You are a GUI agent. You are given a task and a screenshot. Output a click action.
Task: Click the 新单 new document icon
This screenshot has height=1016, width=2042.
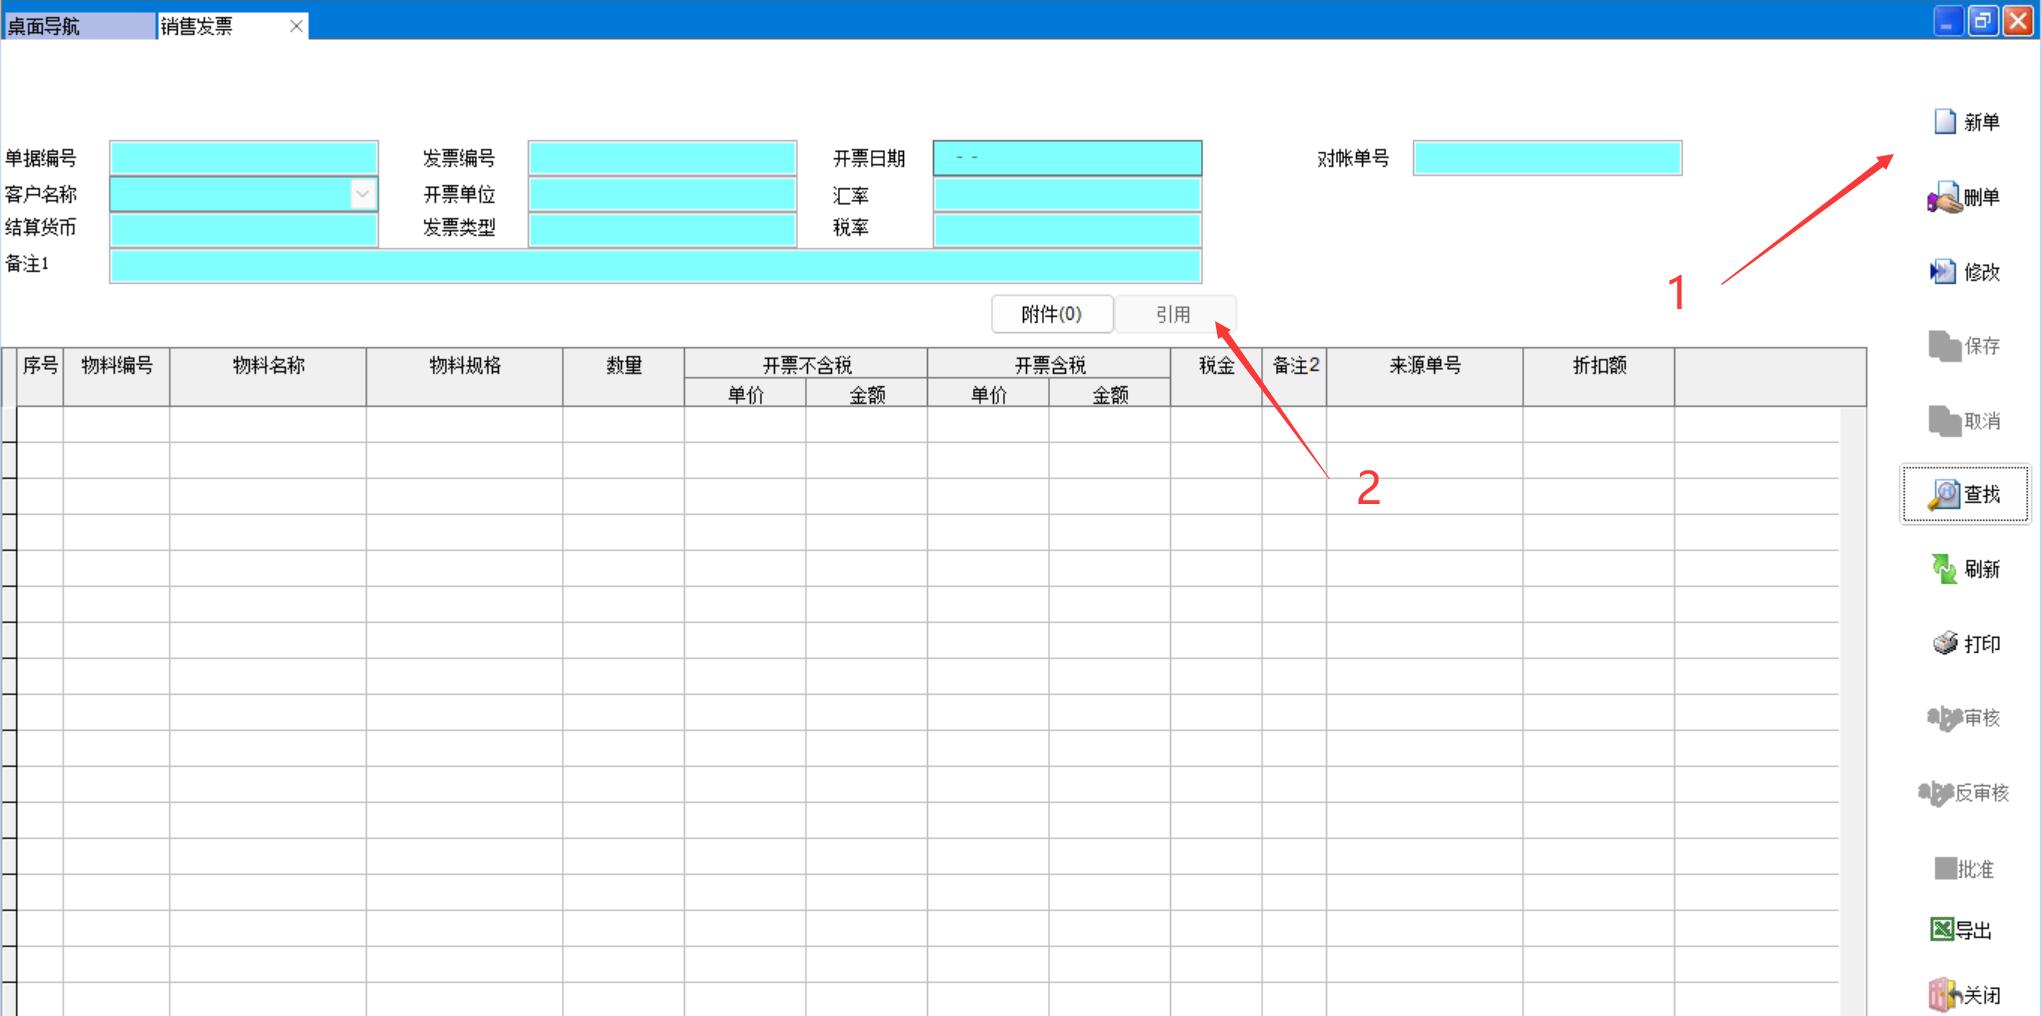[x=1944, y=122]
